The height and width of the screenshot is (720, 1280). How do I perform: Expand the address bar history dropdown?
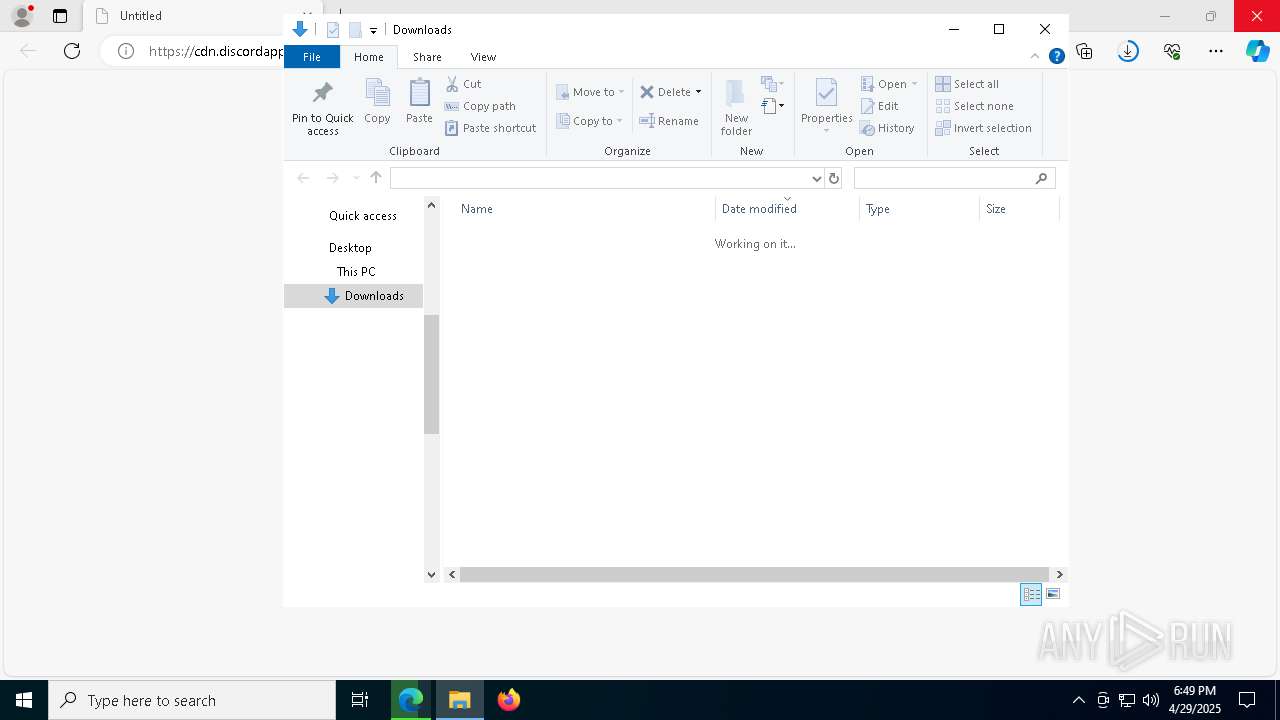[817, 178]
